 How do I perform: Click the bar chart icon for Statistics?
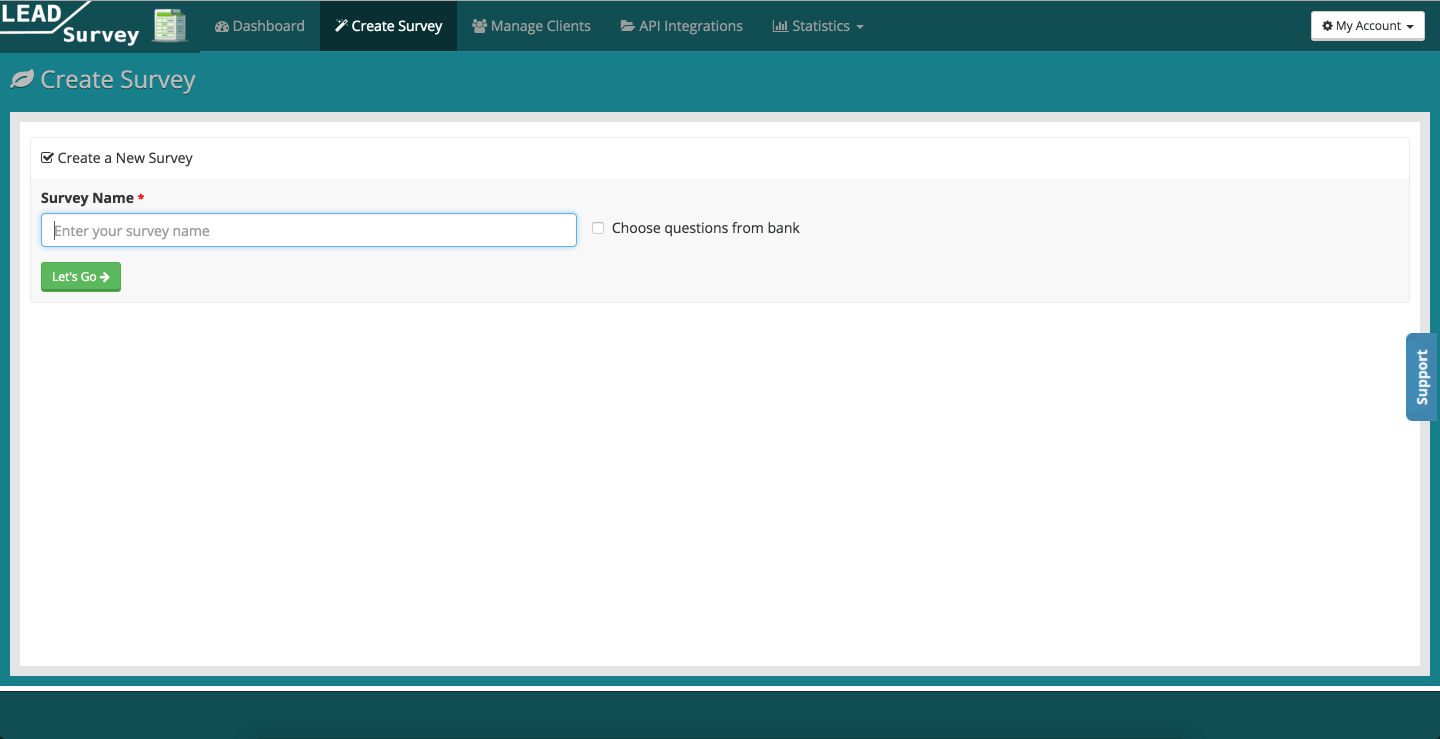pyautogui.click(x=780, y=26)
